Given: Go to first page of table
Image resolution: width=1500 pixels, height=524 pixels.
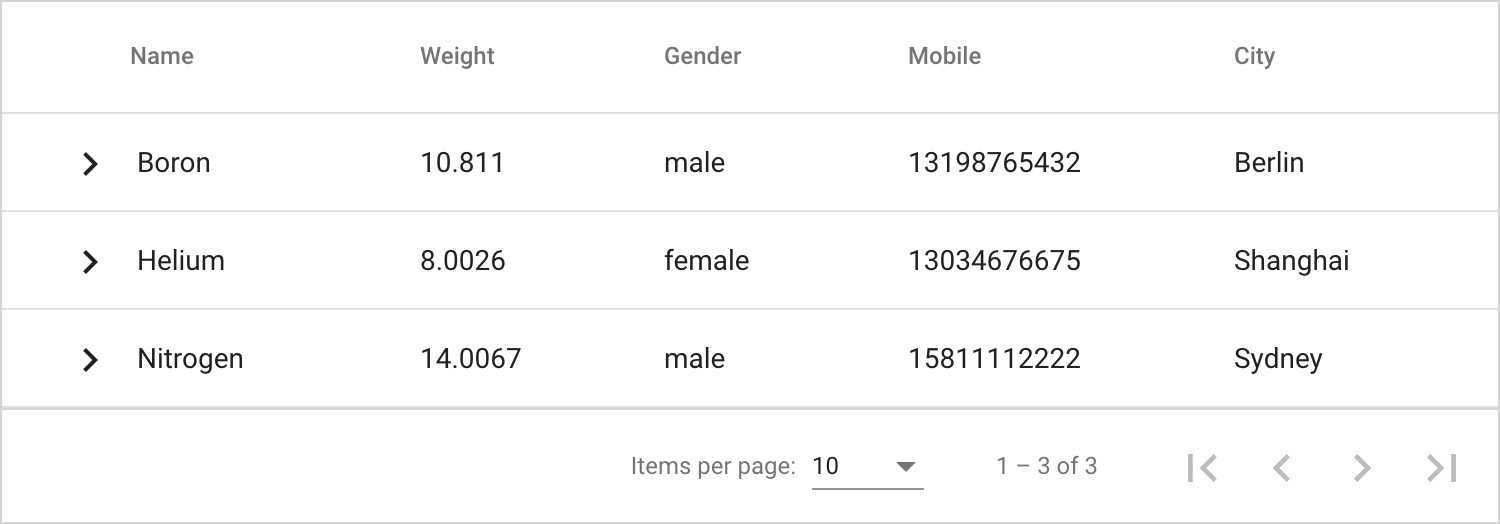Looking at the screenshot, I should (1202, 467).
